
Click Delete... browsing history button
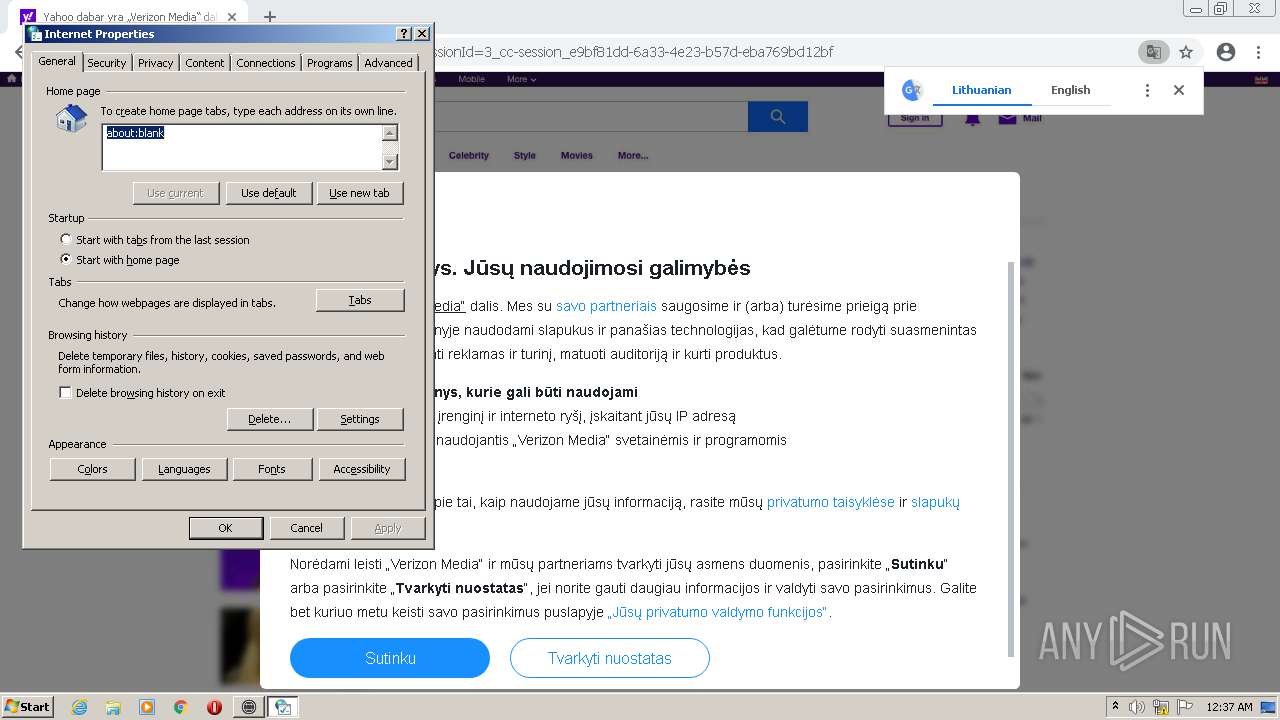point(270,419)
